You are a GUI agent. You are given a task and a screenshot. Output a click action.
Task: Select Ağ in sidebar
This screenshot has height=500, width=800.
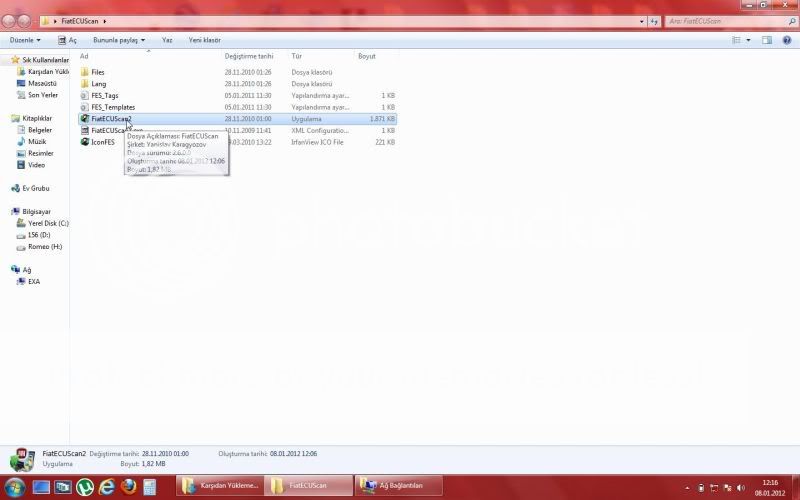[21, 269]
